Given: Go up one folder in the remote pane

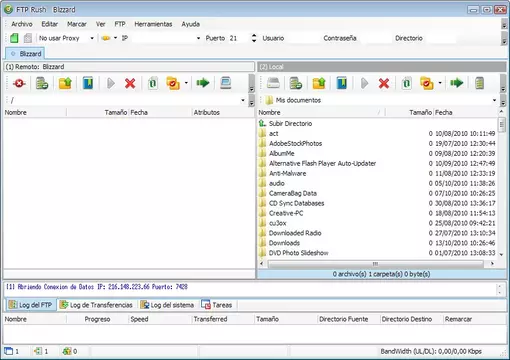Looking at the screenshot, I should tap(65, 83).
